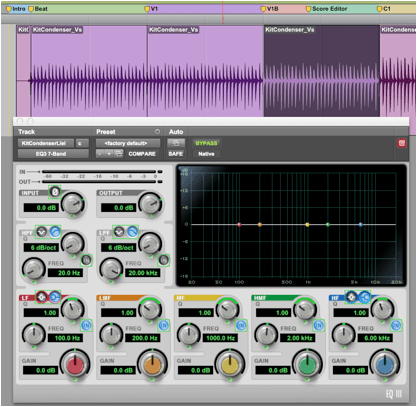The height and width of the screenshot is (407, 417).
Task: Toggle the plugin BYPASS button
Action: (x=206, y=143)
